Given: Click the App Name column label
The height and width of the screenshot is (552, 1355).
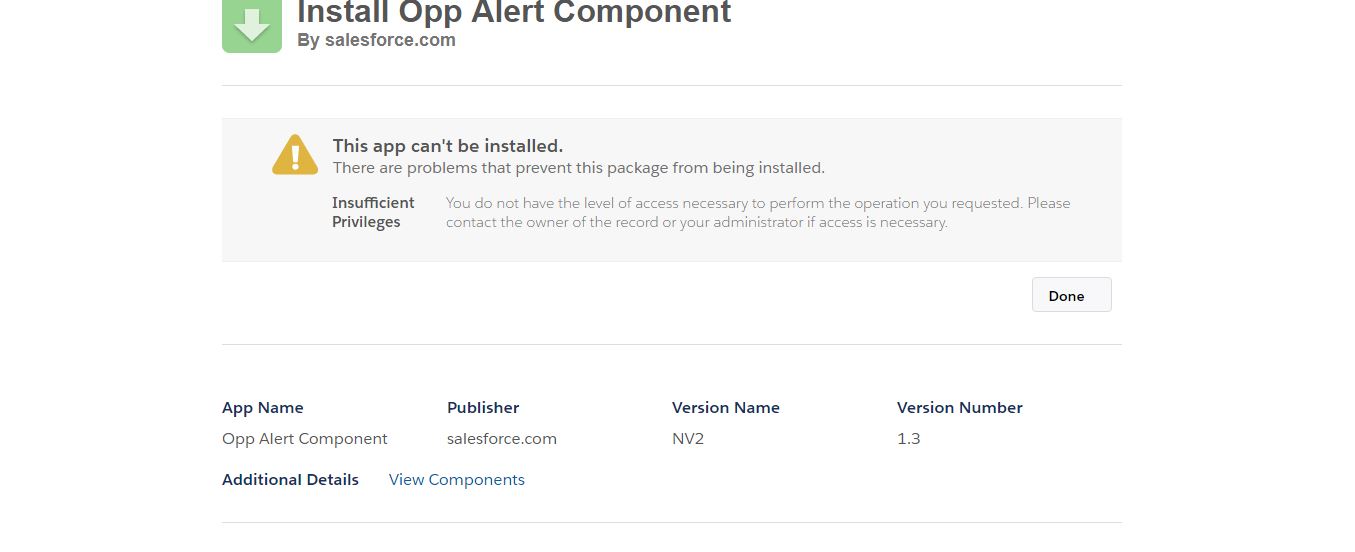Looking at the screenshot, I should pos(262,408).
